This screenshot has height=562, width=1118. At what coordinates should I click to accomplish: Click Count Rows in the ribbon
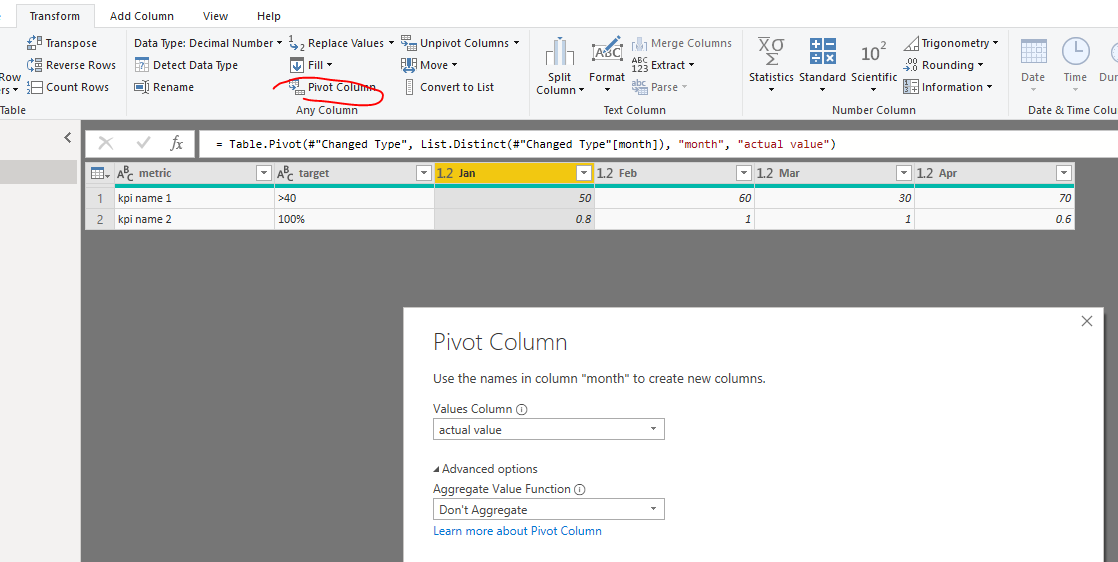[x=68, y=87]
